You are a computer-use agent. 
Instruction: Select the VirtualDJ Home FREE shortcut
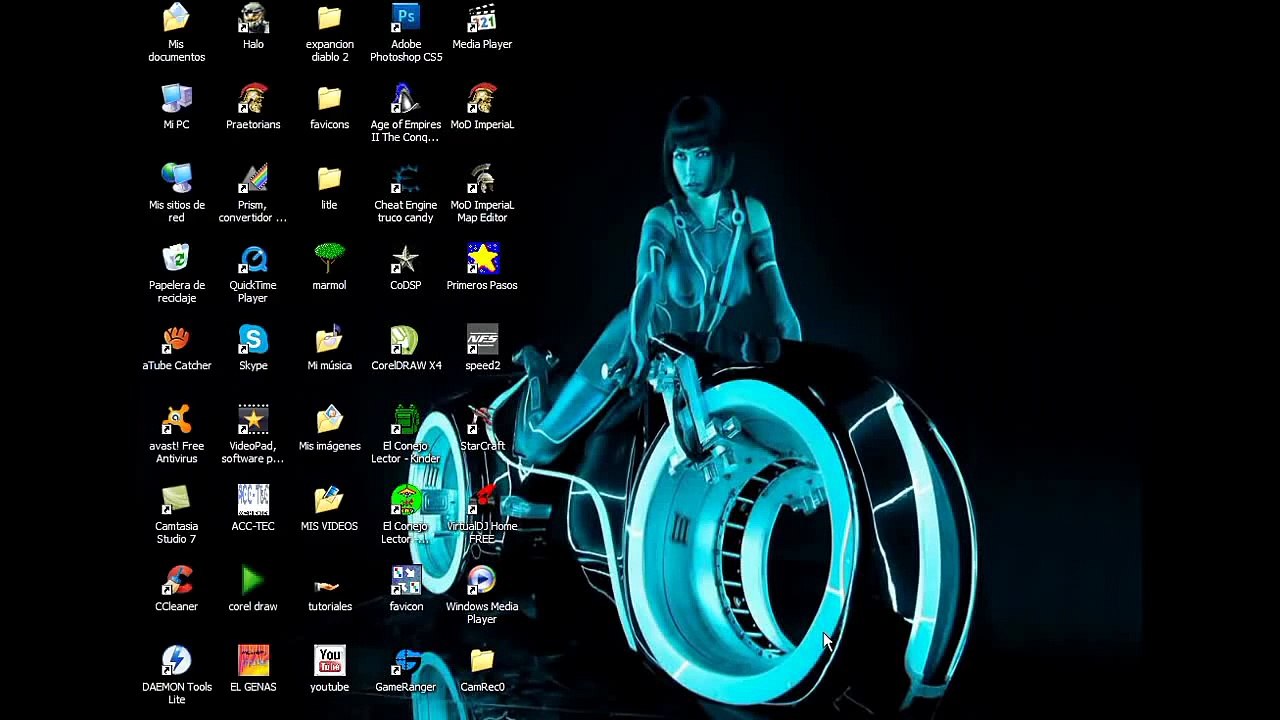482,499
